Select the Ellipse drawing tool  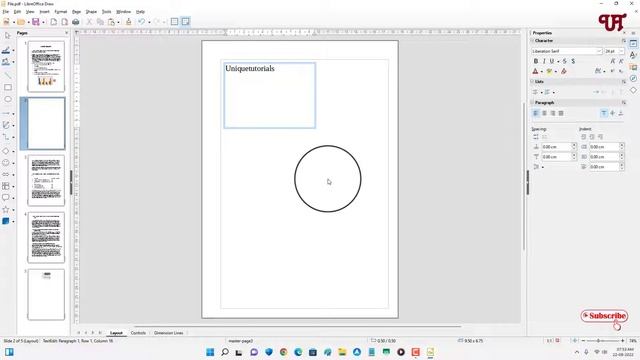[x=7, y=99]
